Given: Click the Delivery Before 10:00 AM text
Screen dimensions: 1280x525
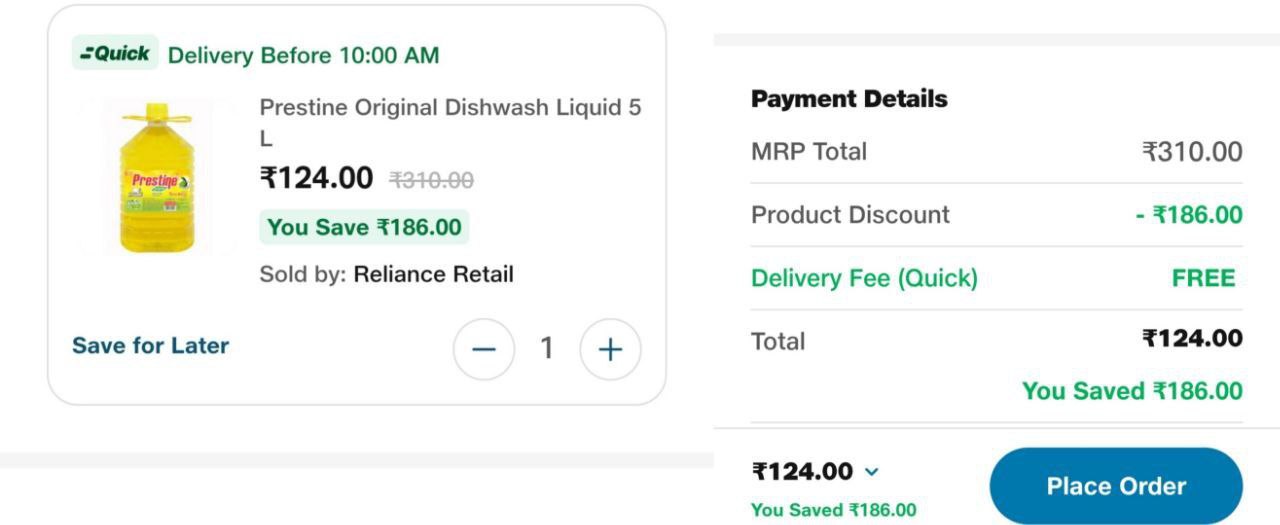Looking at the screenshot, I should pyautogui.click(x=303, y=55).
